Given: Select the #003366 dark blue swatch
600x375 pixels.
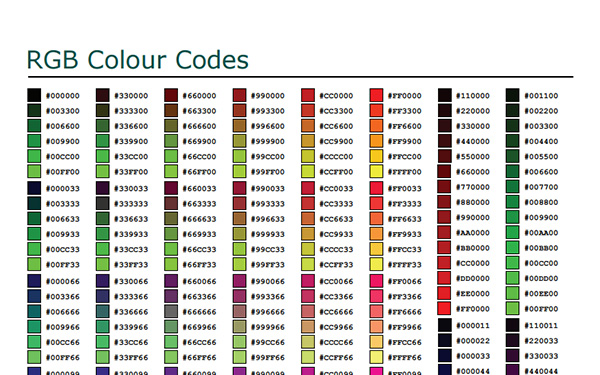Looking at the screenshot, I should [34, 296].
